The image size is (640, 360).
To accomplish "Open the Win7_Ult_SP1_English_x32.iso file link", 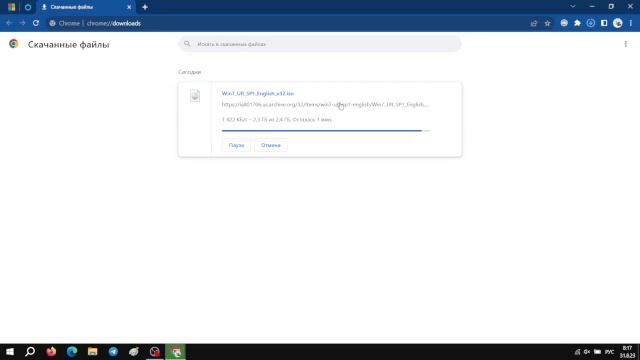I will (x=258, y=93).
